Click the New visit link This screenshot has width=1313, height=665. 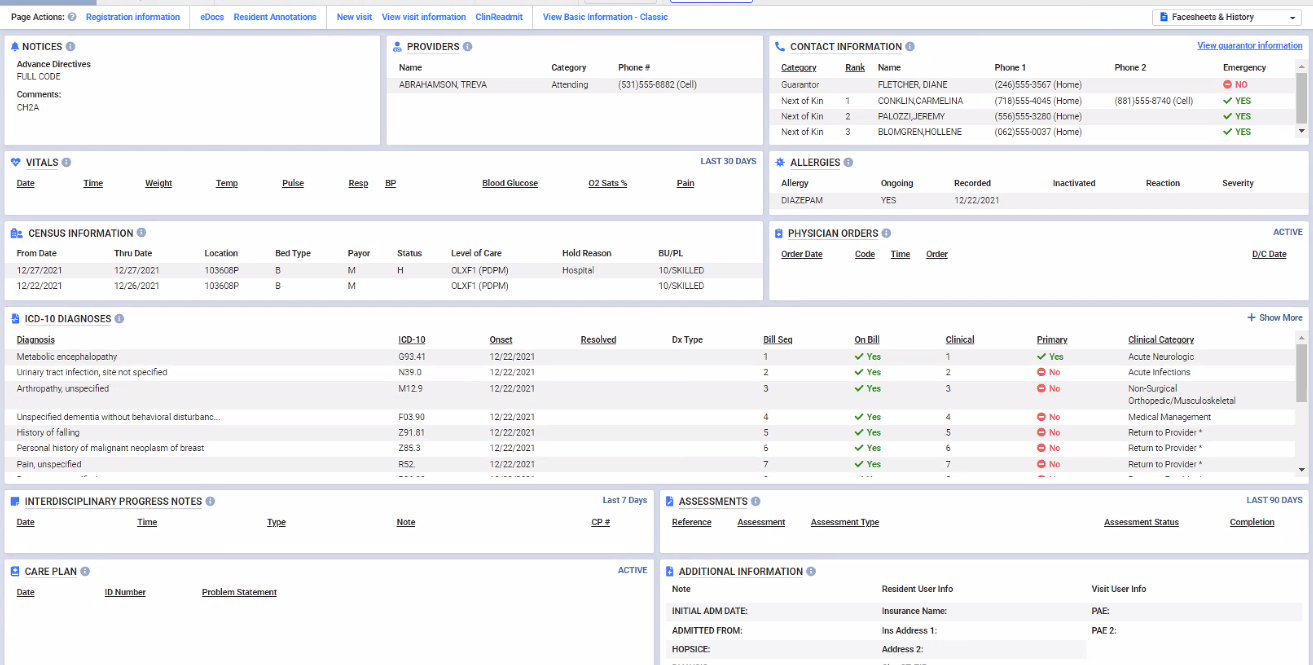(x=354, y=17)
